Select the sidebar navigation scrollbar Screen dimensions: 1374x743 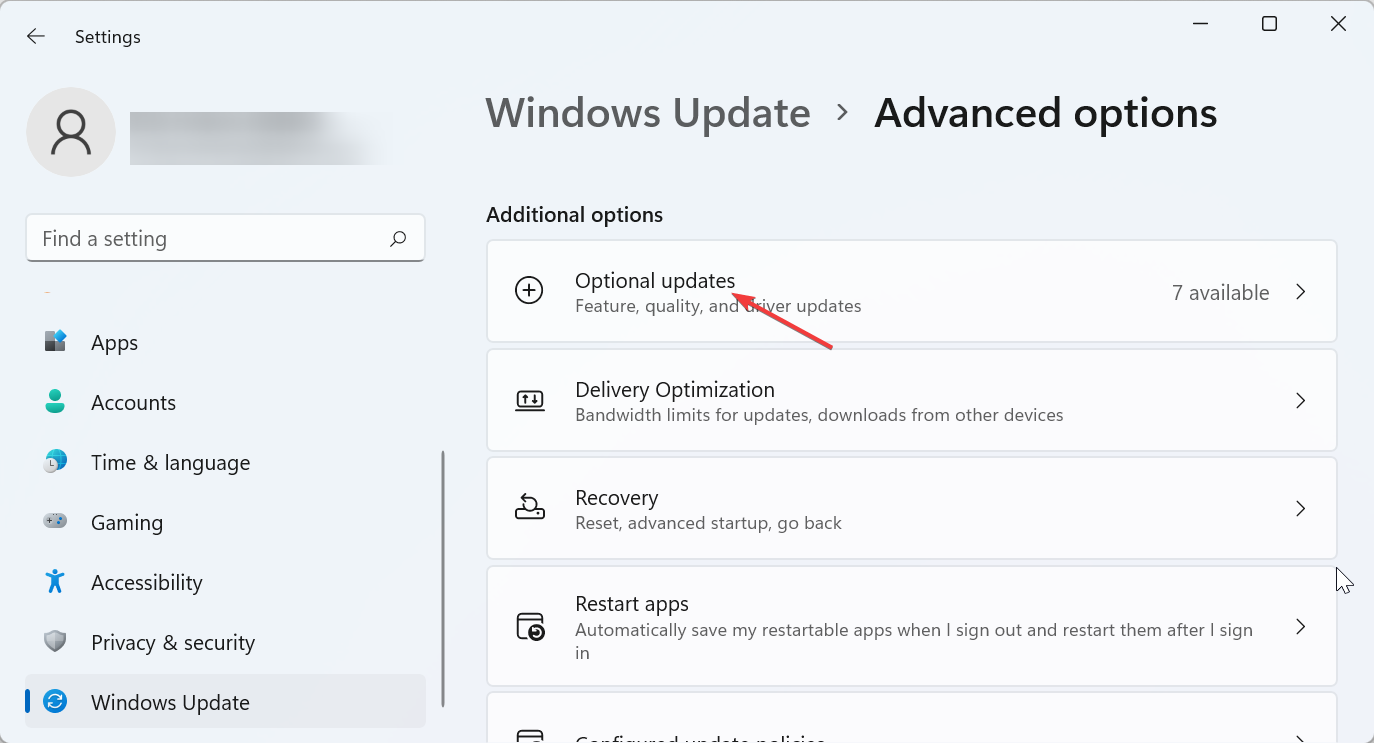443,578
